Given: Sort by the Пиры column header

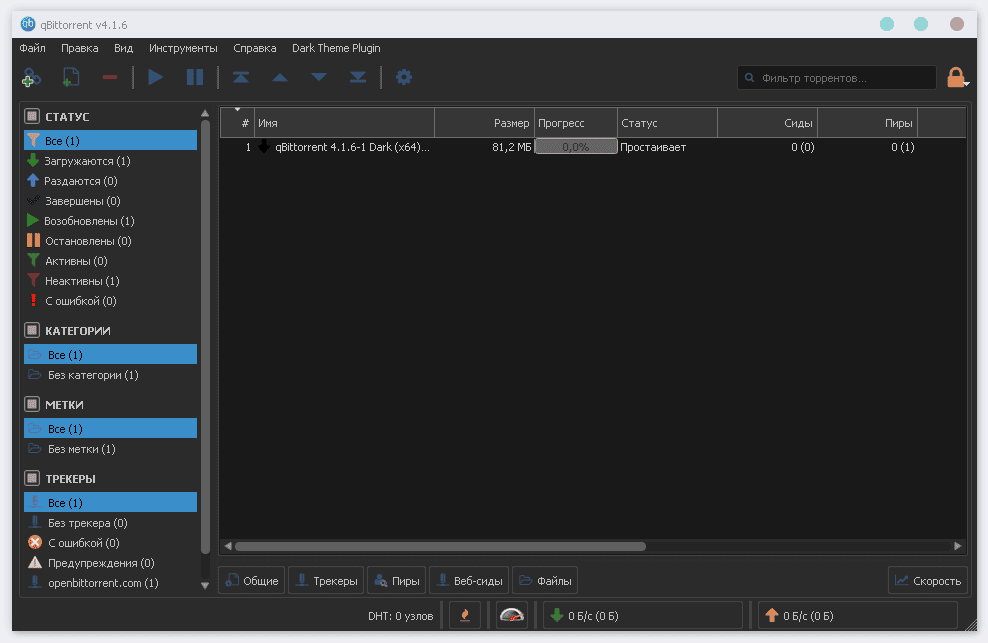Looking at the screenshot, I should tap(868, 123).
